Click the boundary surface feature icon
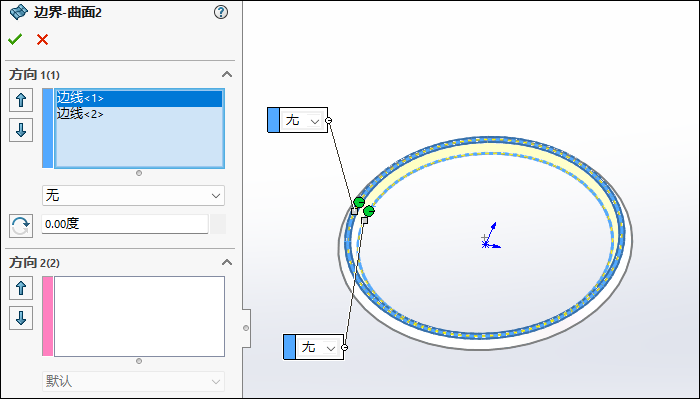The width and height of the screenshot is (700, 399). coord(19,12)
